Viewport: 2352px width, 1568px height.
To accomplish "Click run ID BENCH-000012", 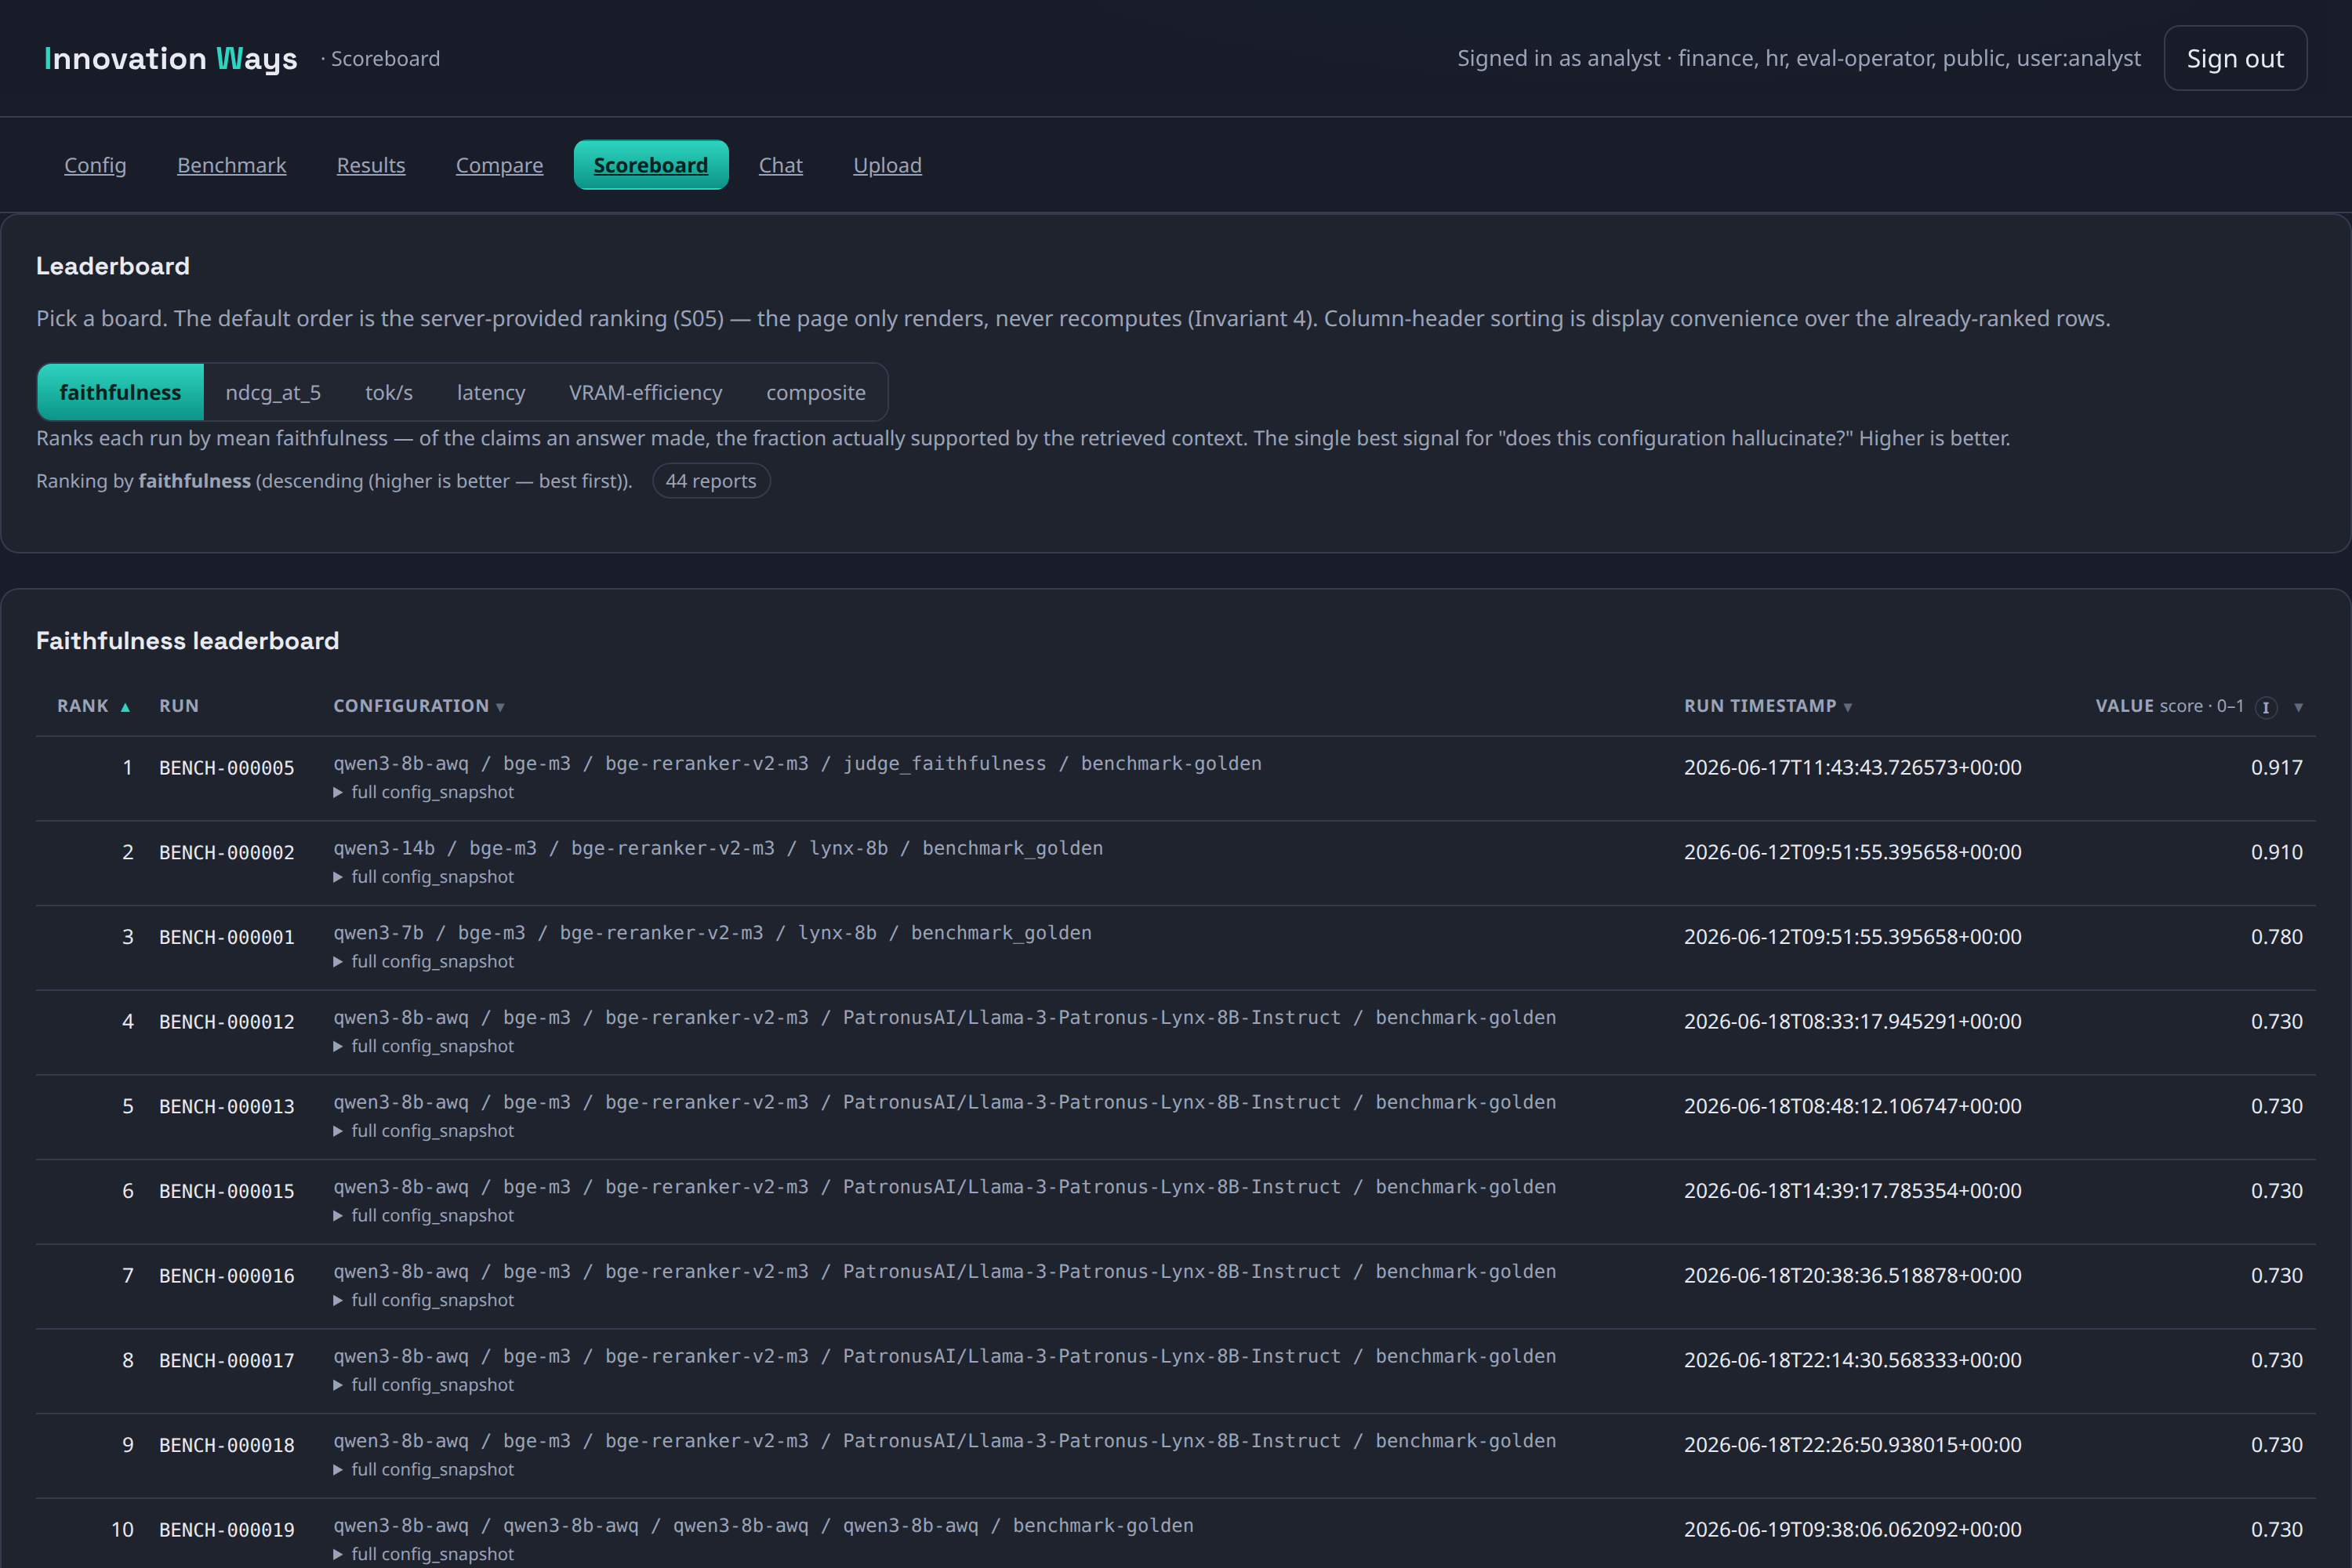I will point(227,1022).
